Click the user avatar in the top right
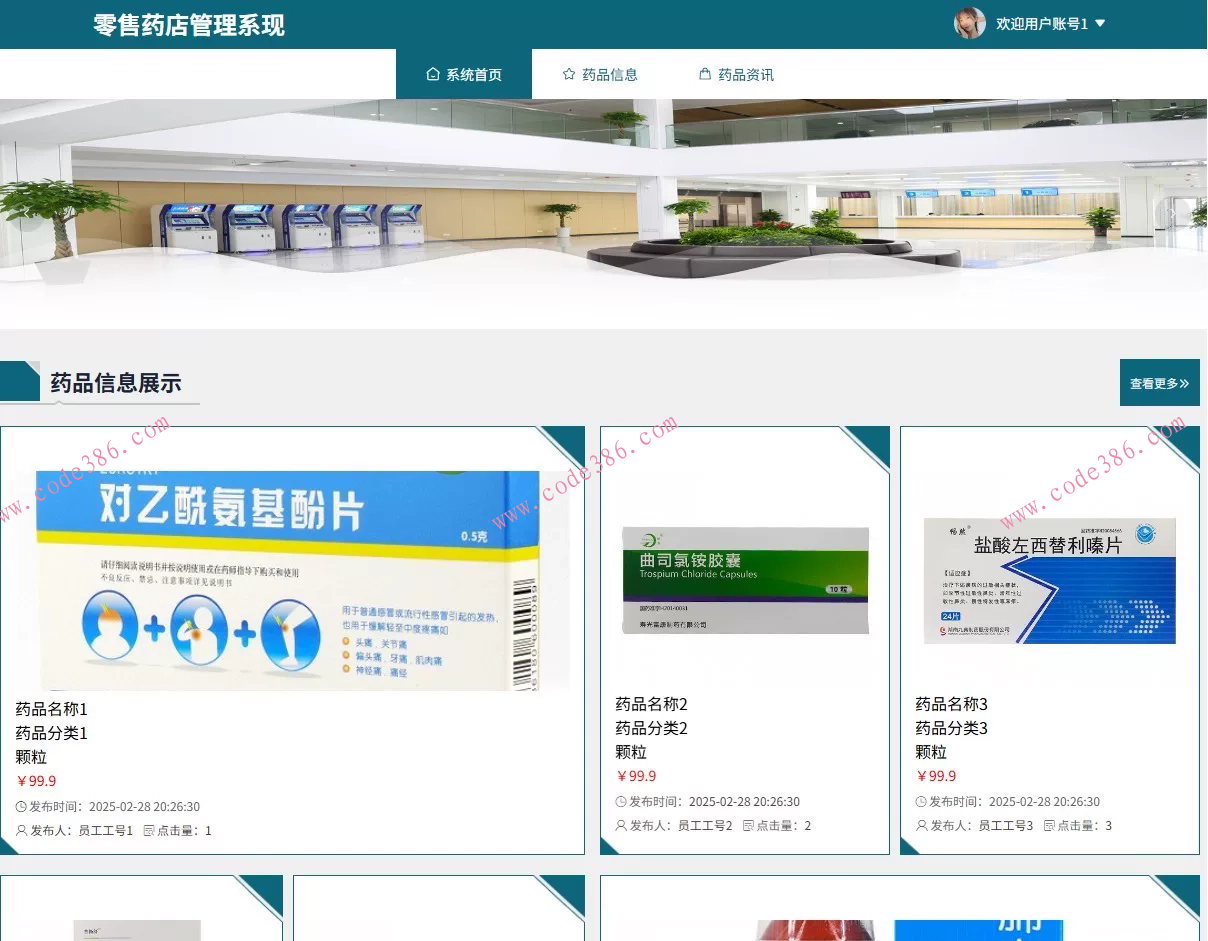This screenshot has width=1208, height=941. point(969,23)
